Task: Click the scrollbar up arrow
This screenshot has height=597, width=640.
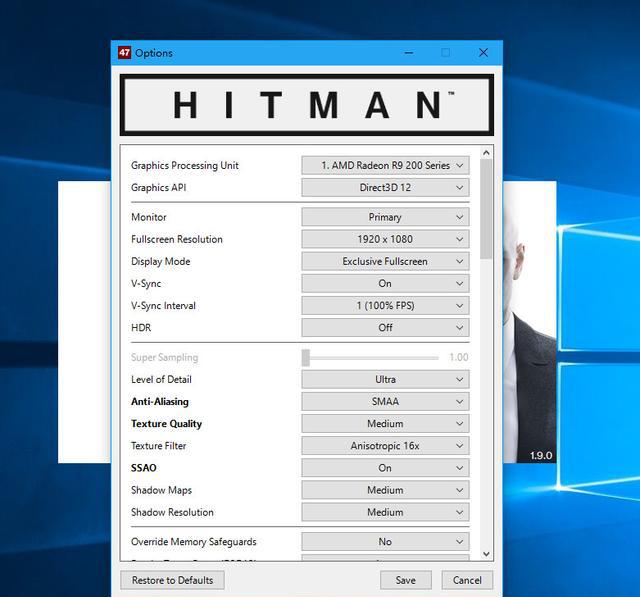Action: click(x=486, y=153)
